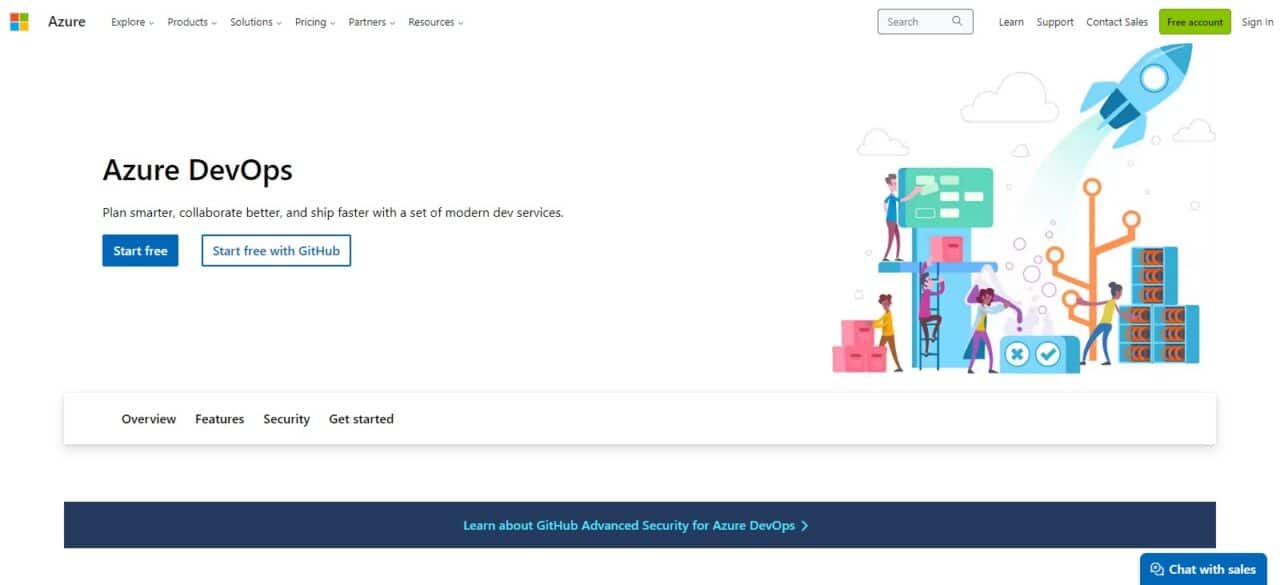Open the Chat with sales button
The width and height of the screenshot is (1280, 585).
(x=1203, y=569)
